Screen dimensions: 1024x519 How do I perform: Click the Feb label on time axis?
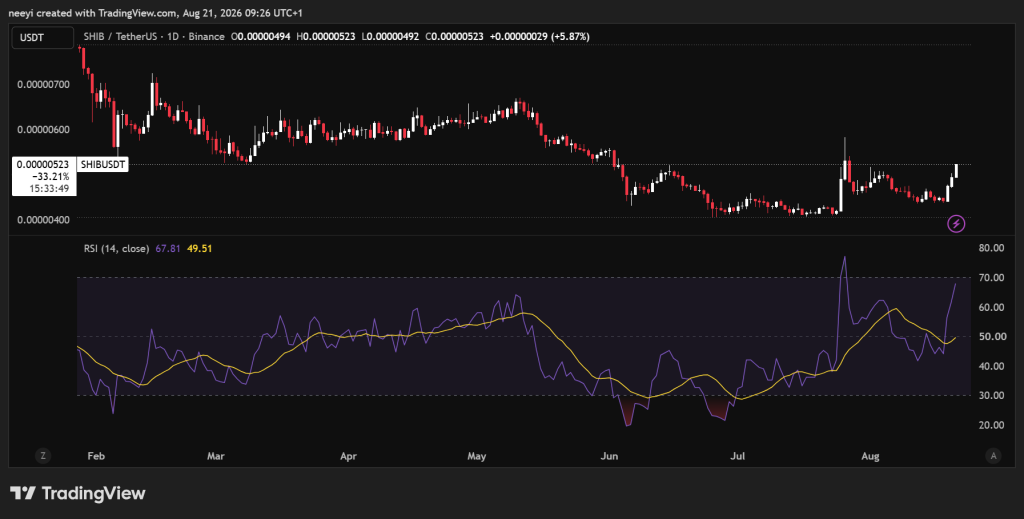click(x=96, y=456)
